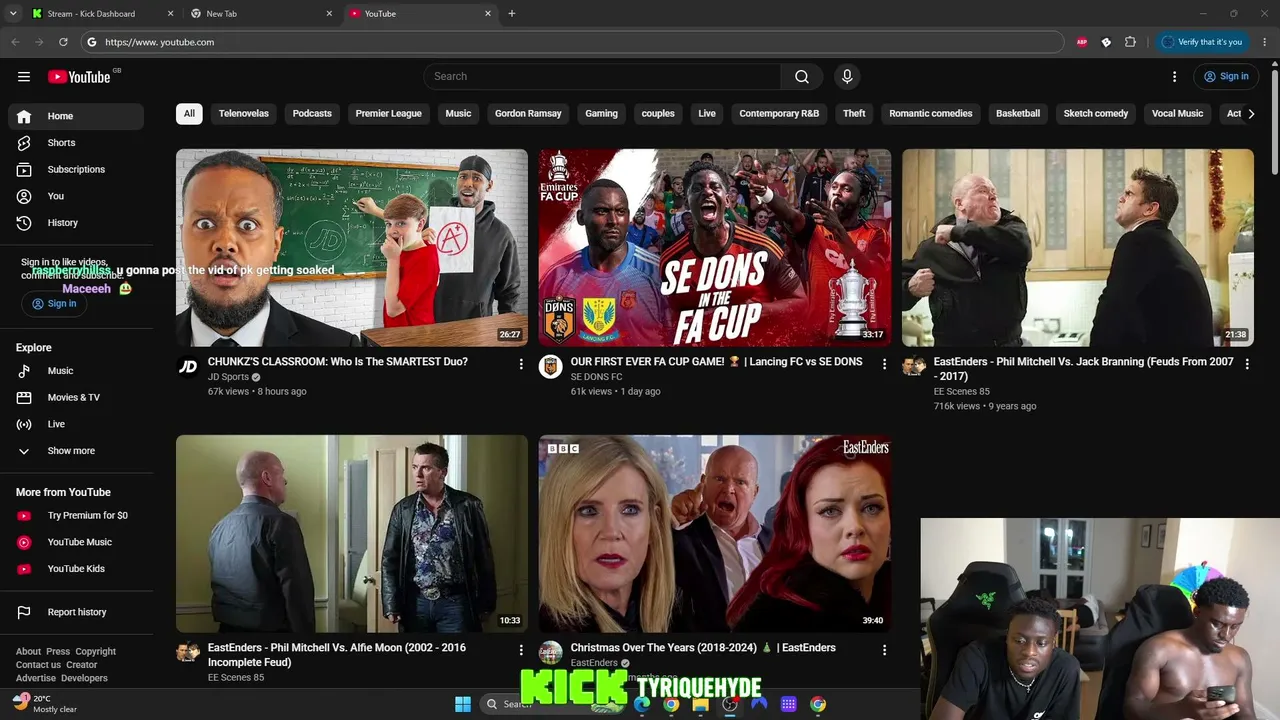Viewport: 1280px width, 720px height.
Task: Go to the YouTube logo homepage
Action: point(79,77)
